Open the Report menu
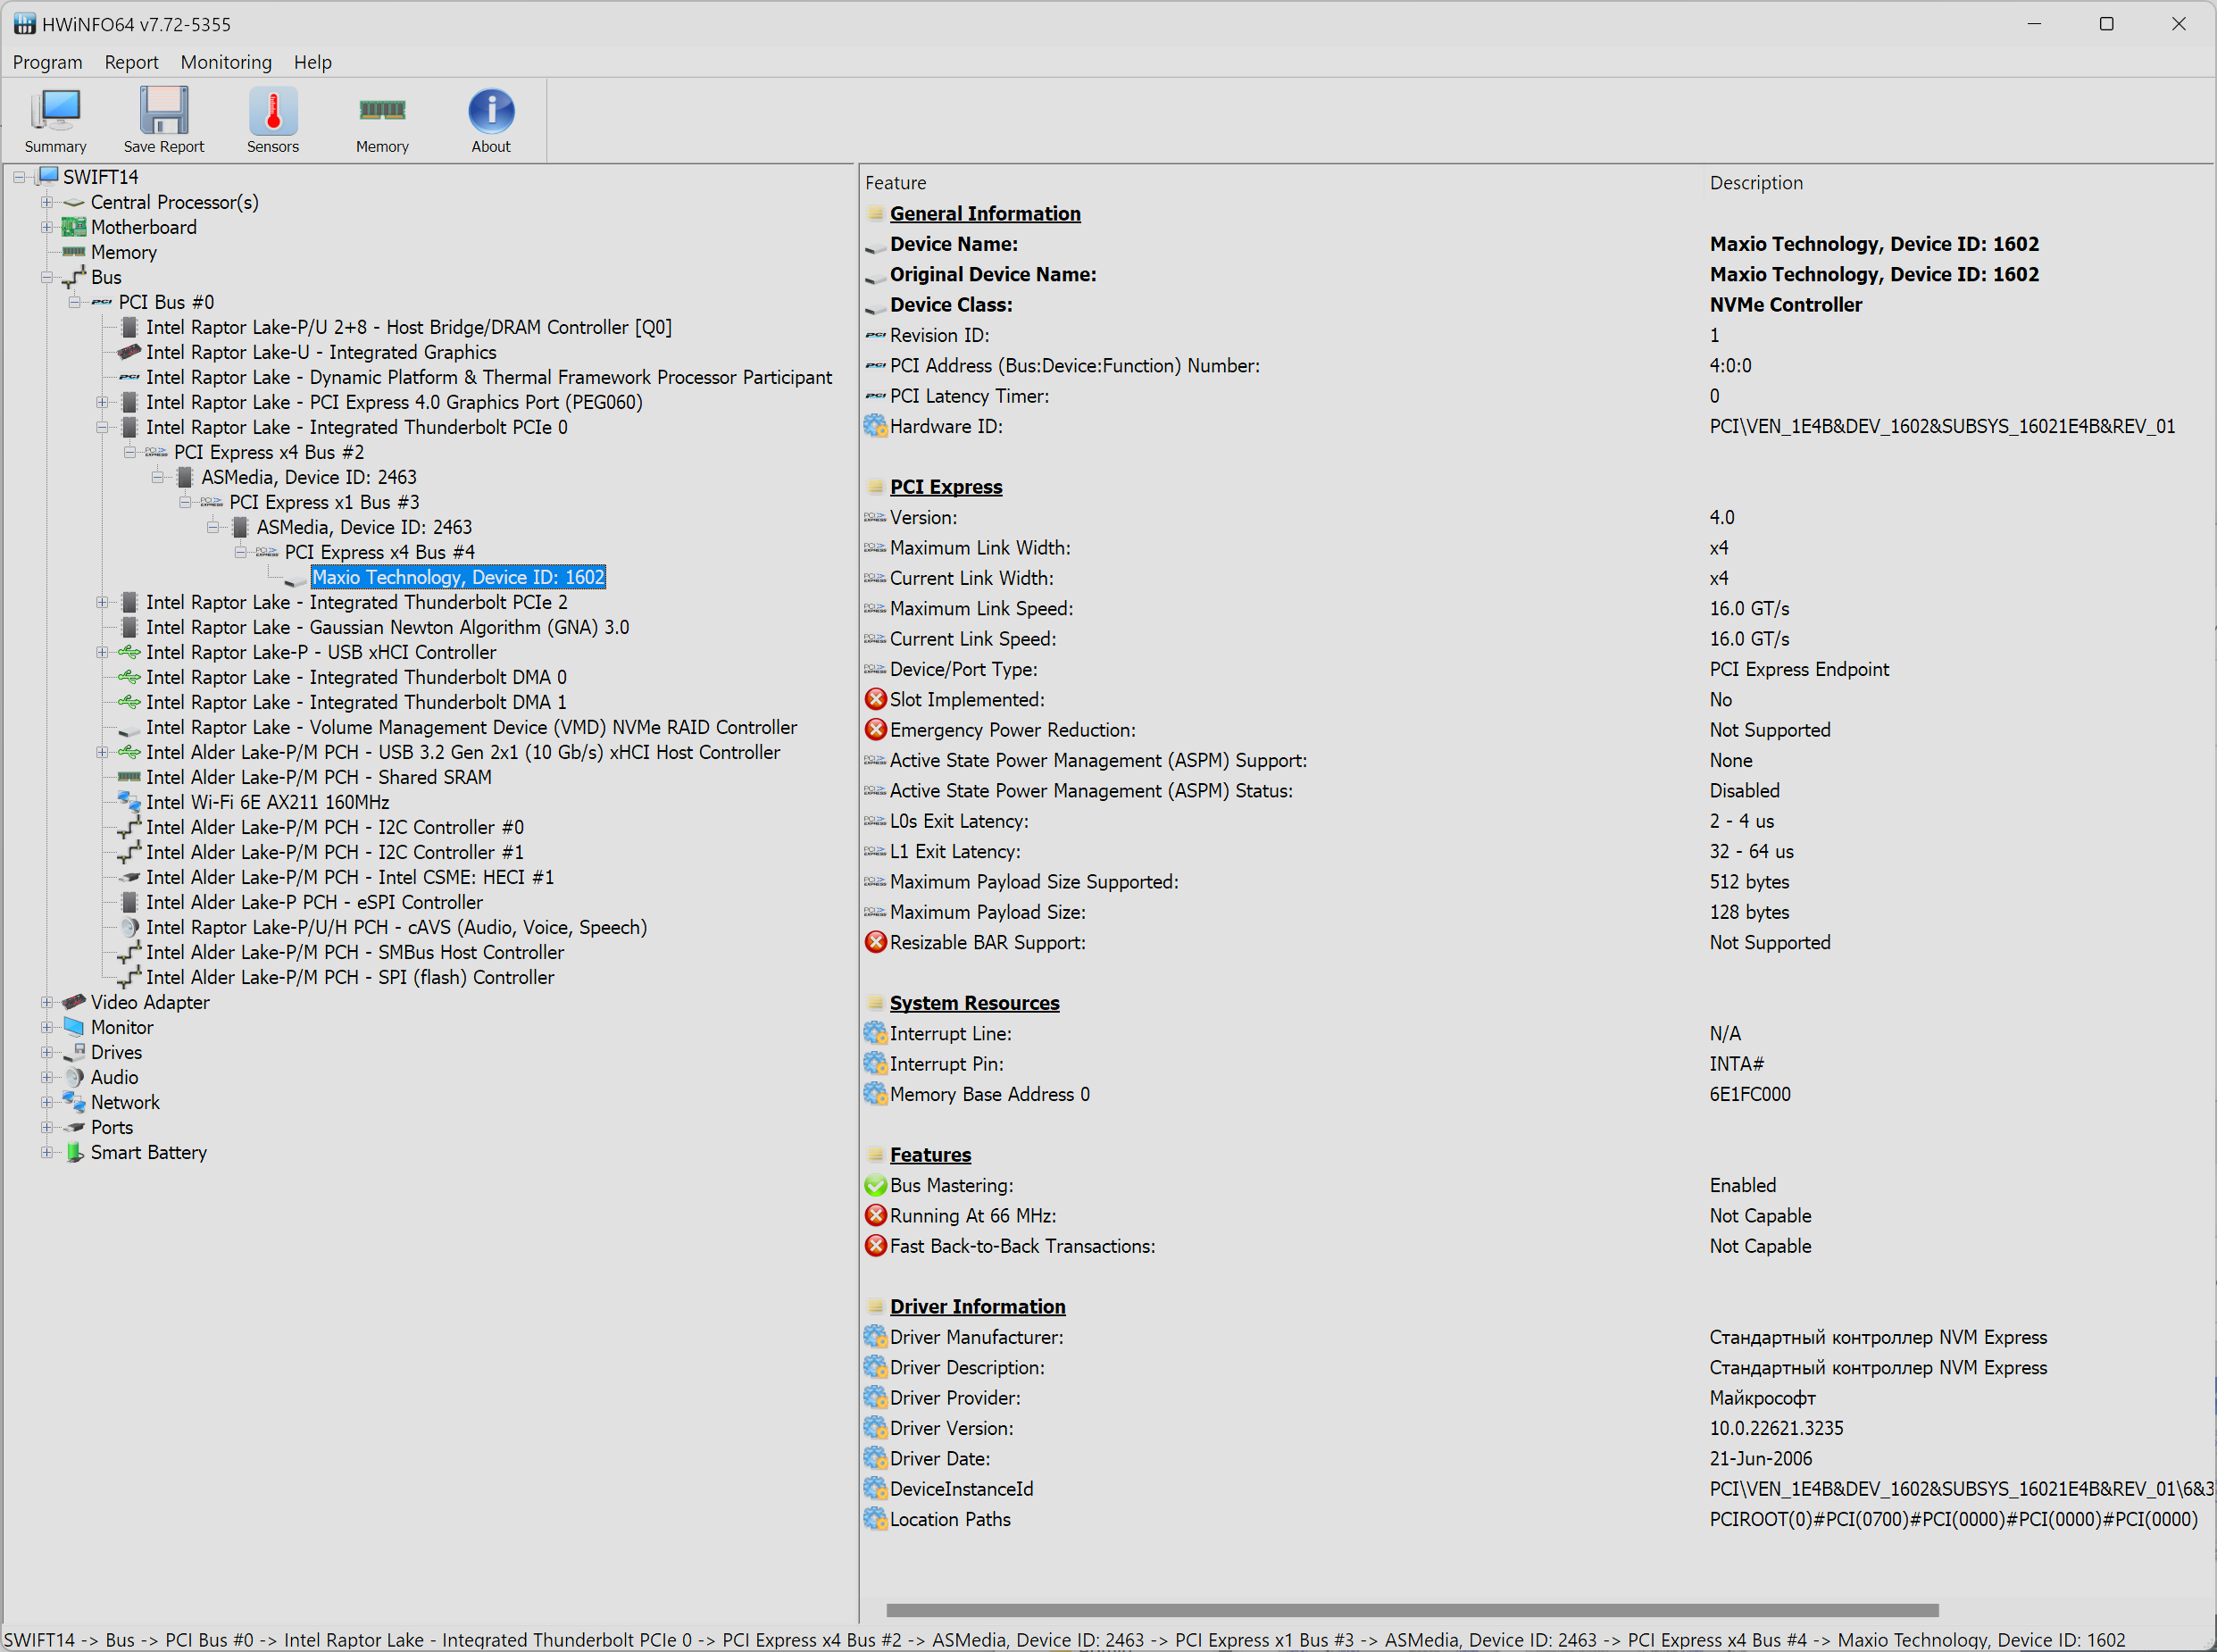Screen dimensions: 2217x1652 (131, 62)
